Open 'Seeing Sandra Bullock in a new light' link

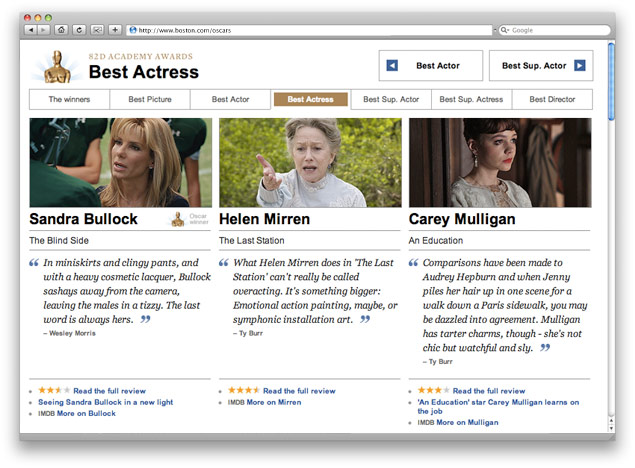coord(105,402)
